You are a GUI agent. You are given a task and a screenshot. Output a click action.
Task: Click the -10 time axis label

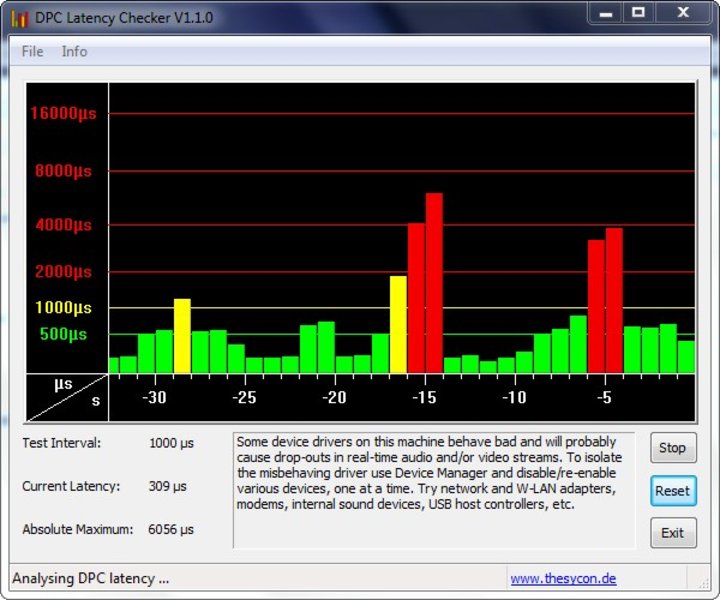[514, 397]
